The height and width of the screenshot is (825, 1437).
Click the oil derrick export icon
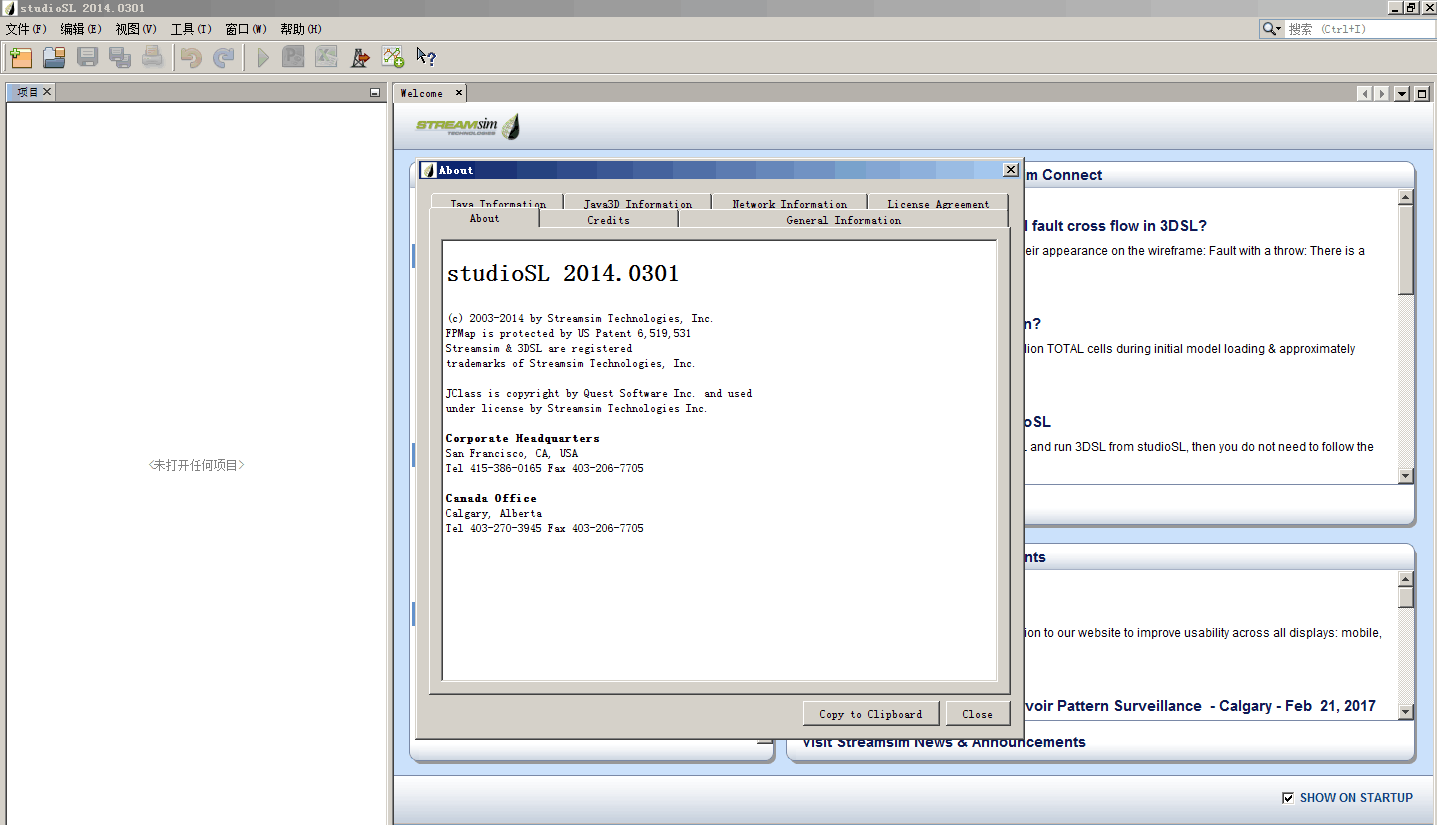[360, 58]
